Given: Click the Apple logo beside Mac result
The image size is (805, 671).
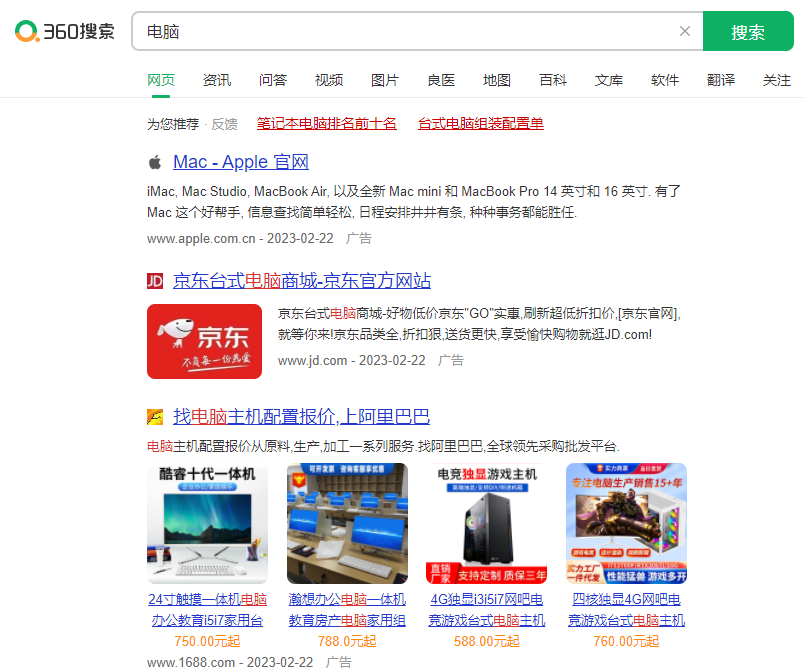Looking at the screenshot, I should (x=155, y=161).
